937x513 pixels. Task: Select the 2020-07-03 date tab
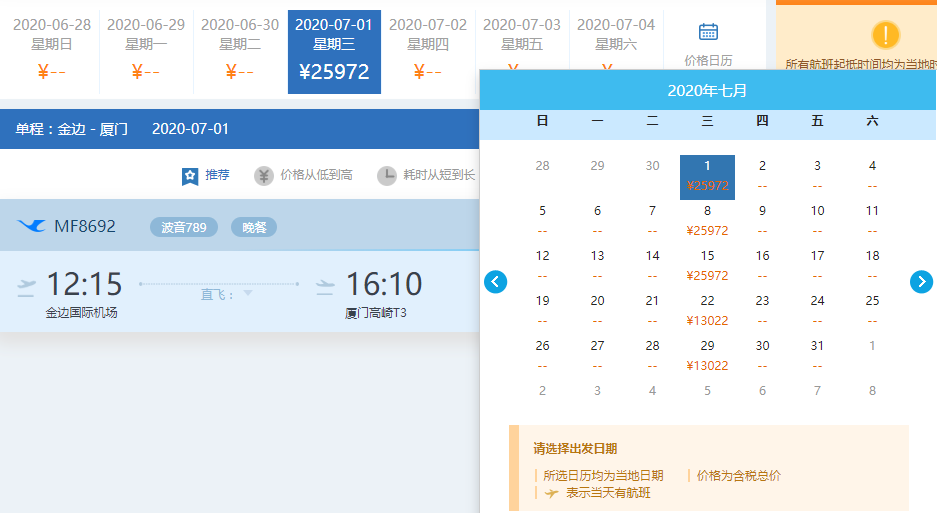pyautogui.click(x=522, y=39)
